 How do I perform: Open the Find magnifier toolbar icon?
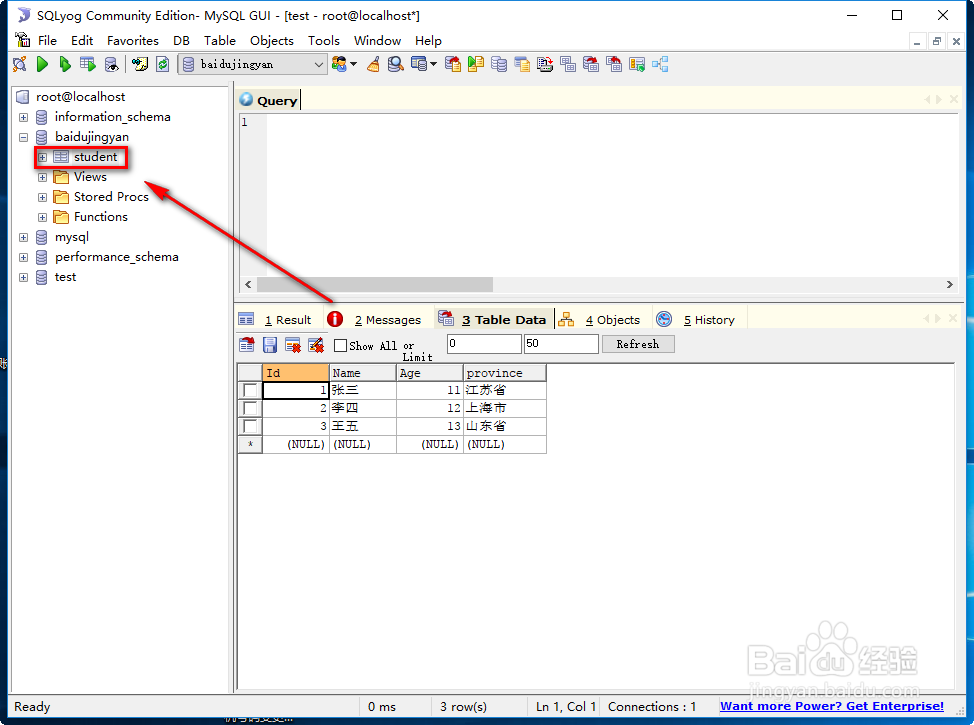tap(396, 64)
